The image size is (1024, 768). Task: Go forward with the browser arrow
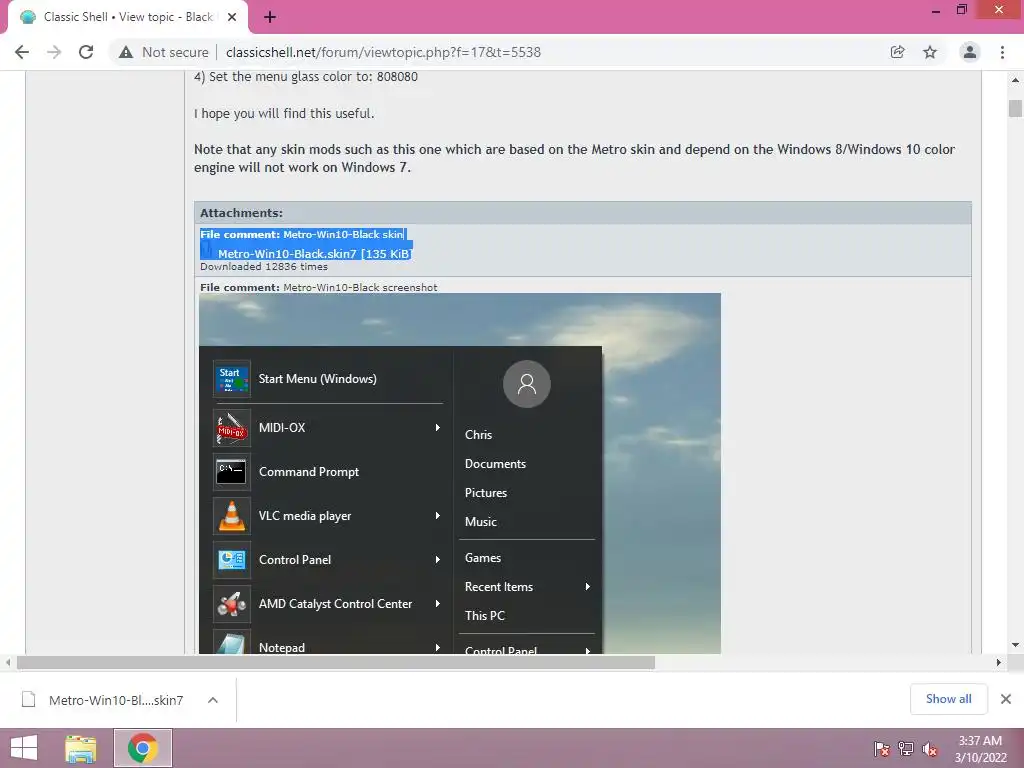54,52
